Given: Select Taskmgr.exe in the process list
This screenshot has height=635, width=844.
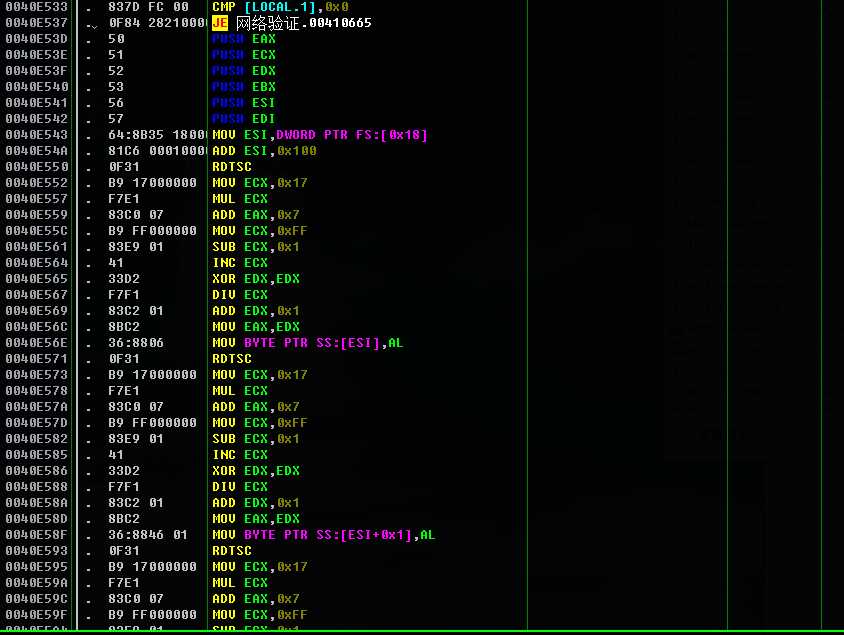Looking at the screenshot, I should [x=726, y=243].
